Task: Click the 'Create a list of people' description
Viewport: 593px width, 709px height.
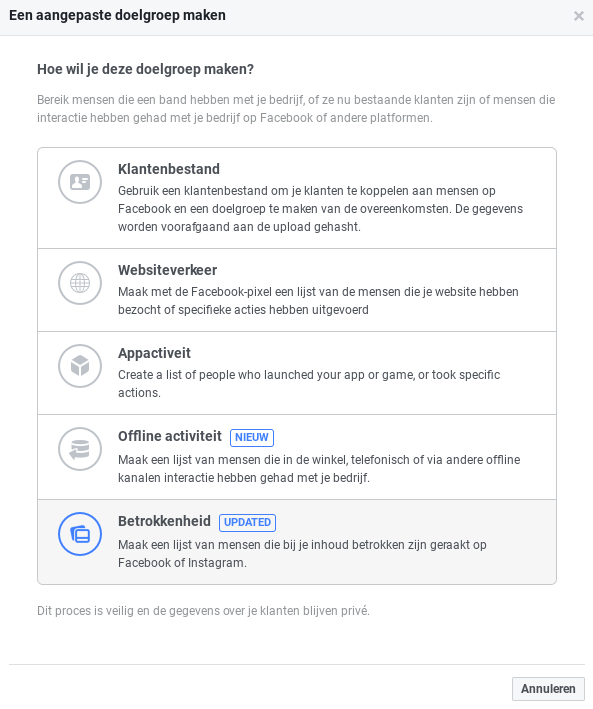Action: coord(309,383)
